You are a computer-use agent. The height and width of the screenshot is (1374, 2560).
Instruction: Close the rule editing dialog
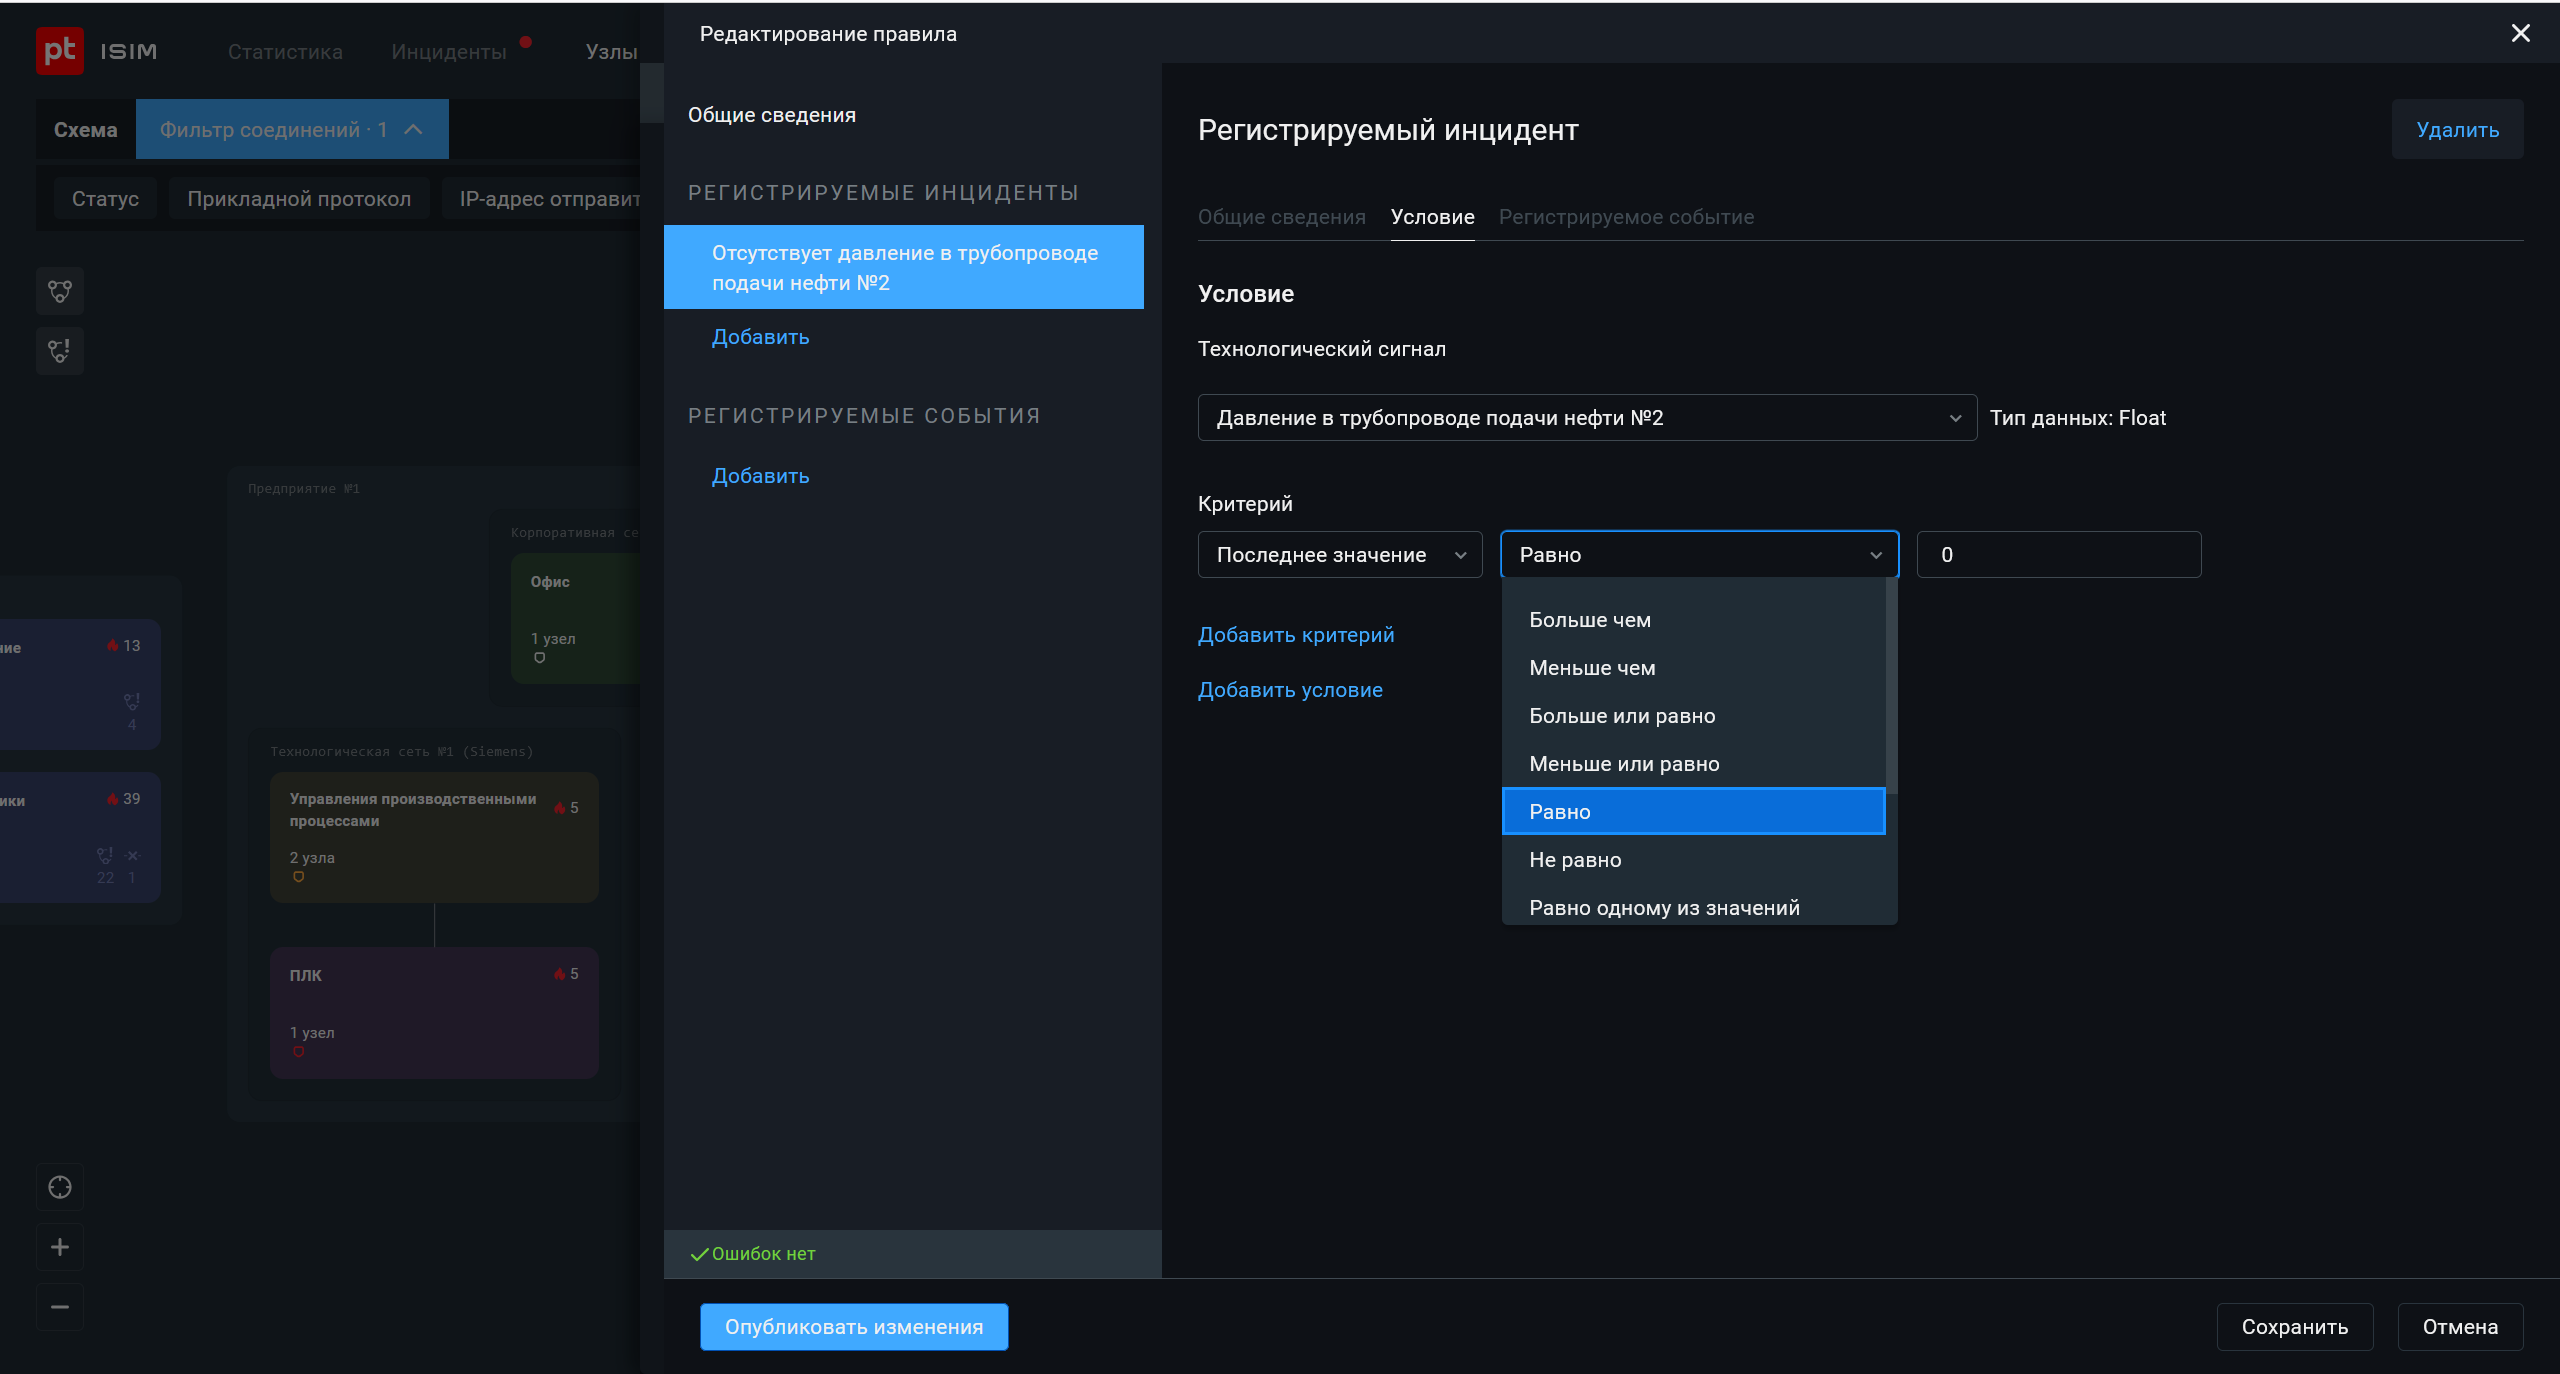(2520, 33)
